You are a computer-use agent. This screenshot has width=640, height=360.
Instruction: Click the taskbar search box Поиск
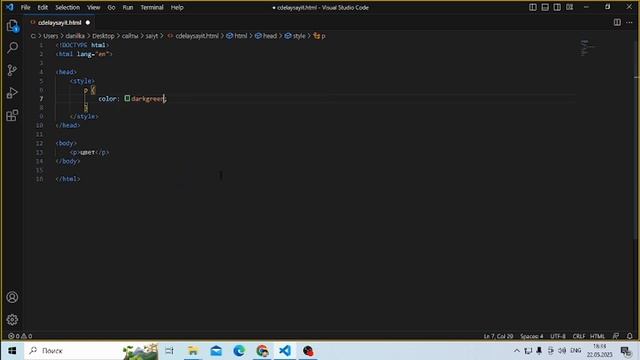pos(91,351)
